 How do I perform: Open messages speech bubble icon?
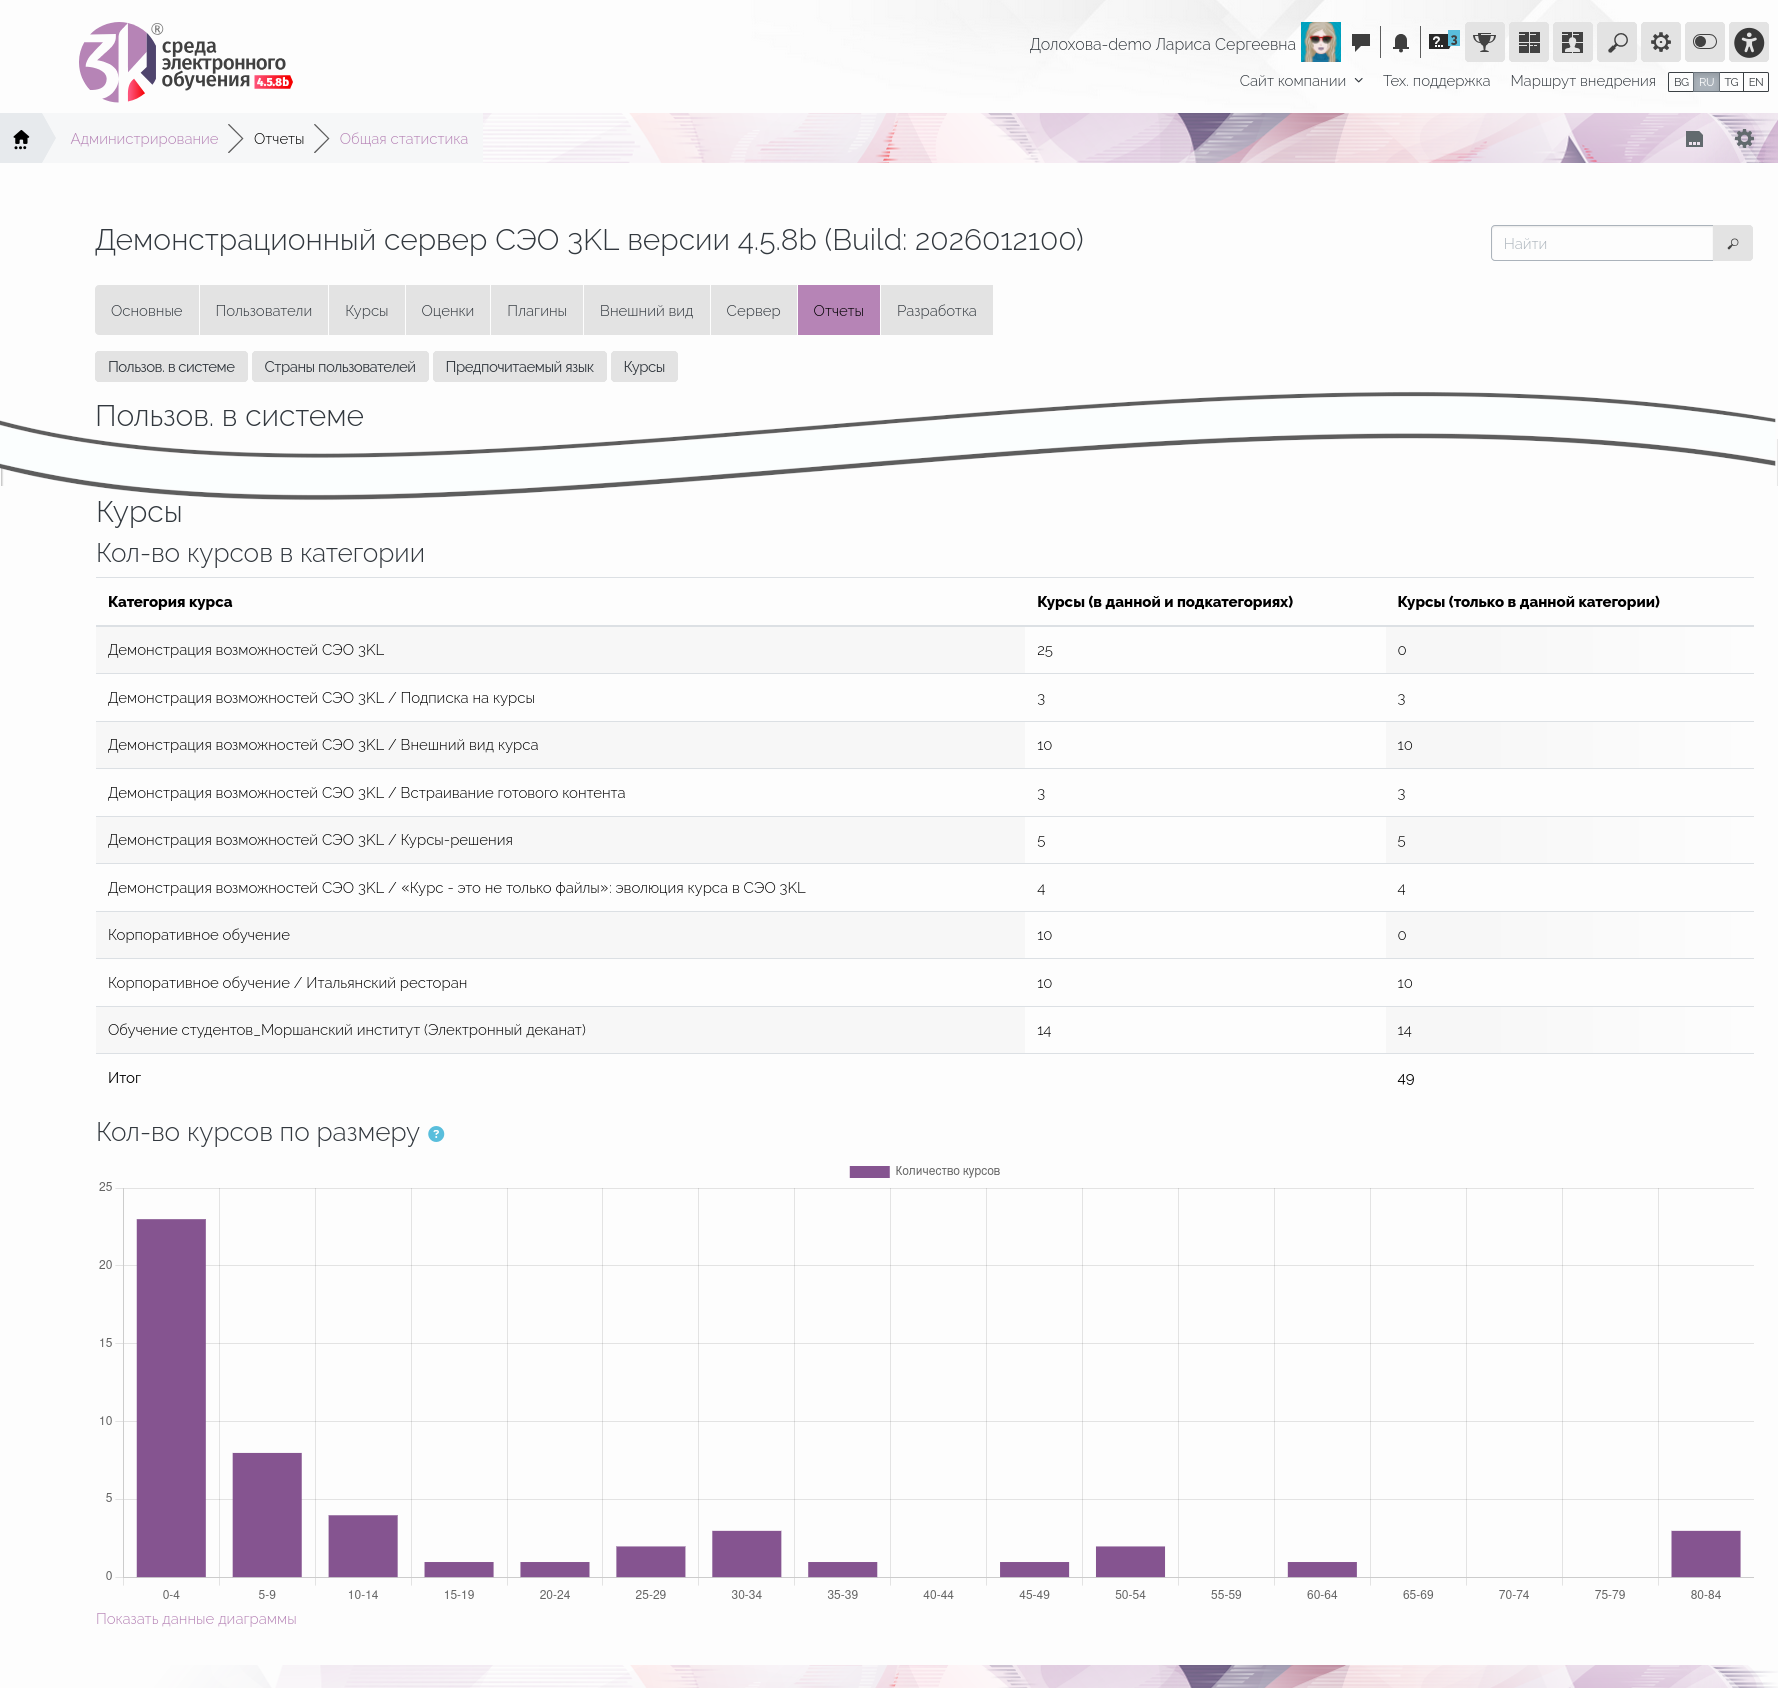point(1360,42)
